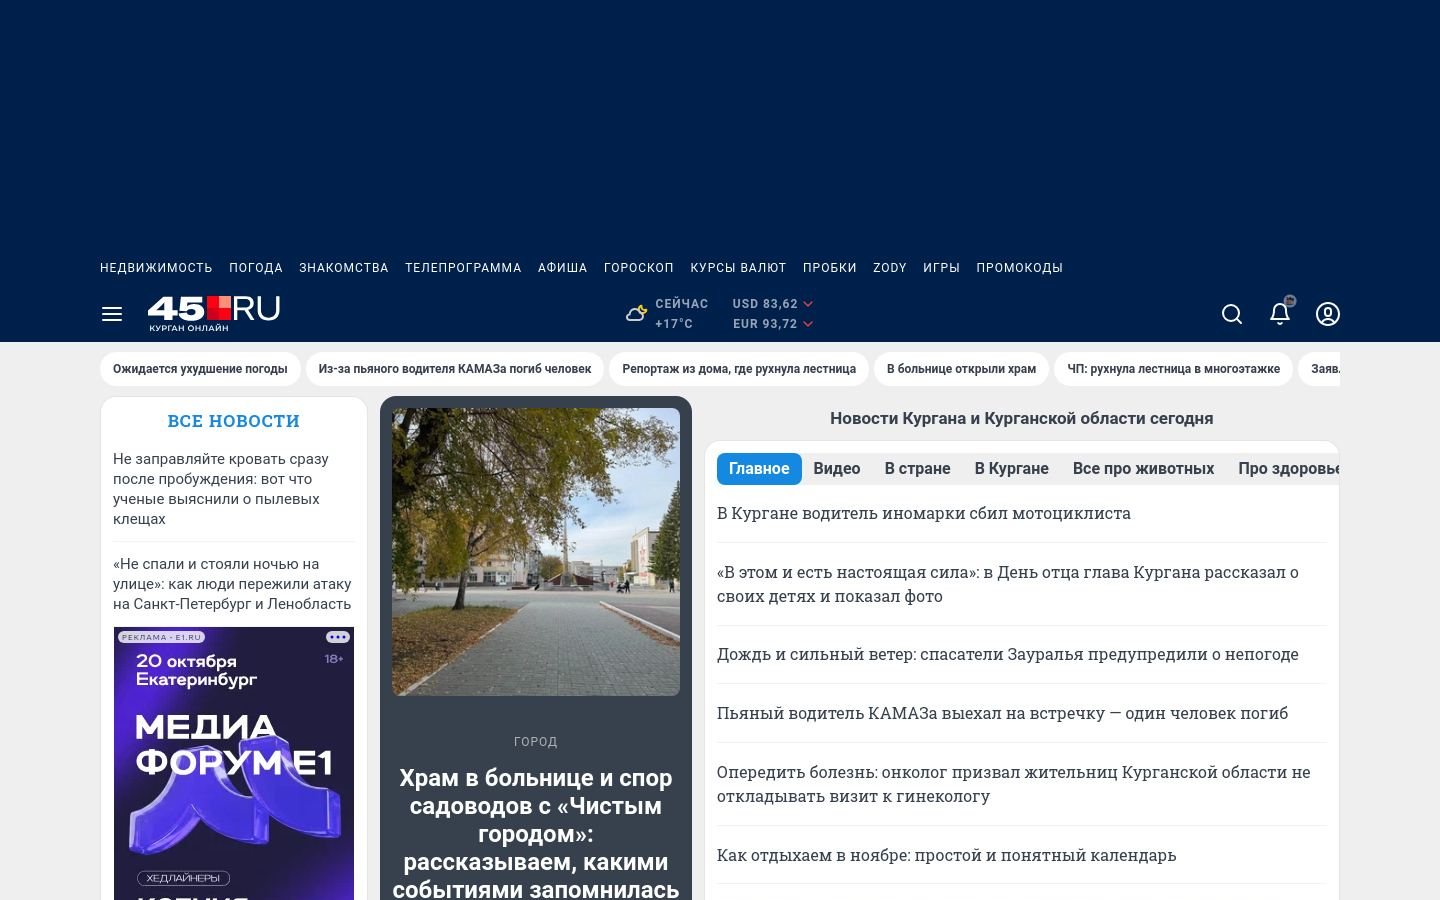Image resolution: width=1440 pixels, height=900 pixels.
Task: Open featured story Храм в больнице
Action: (536, 833)
